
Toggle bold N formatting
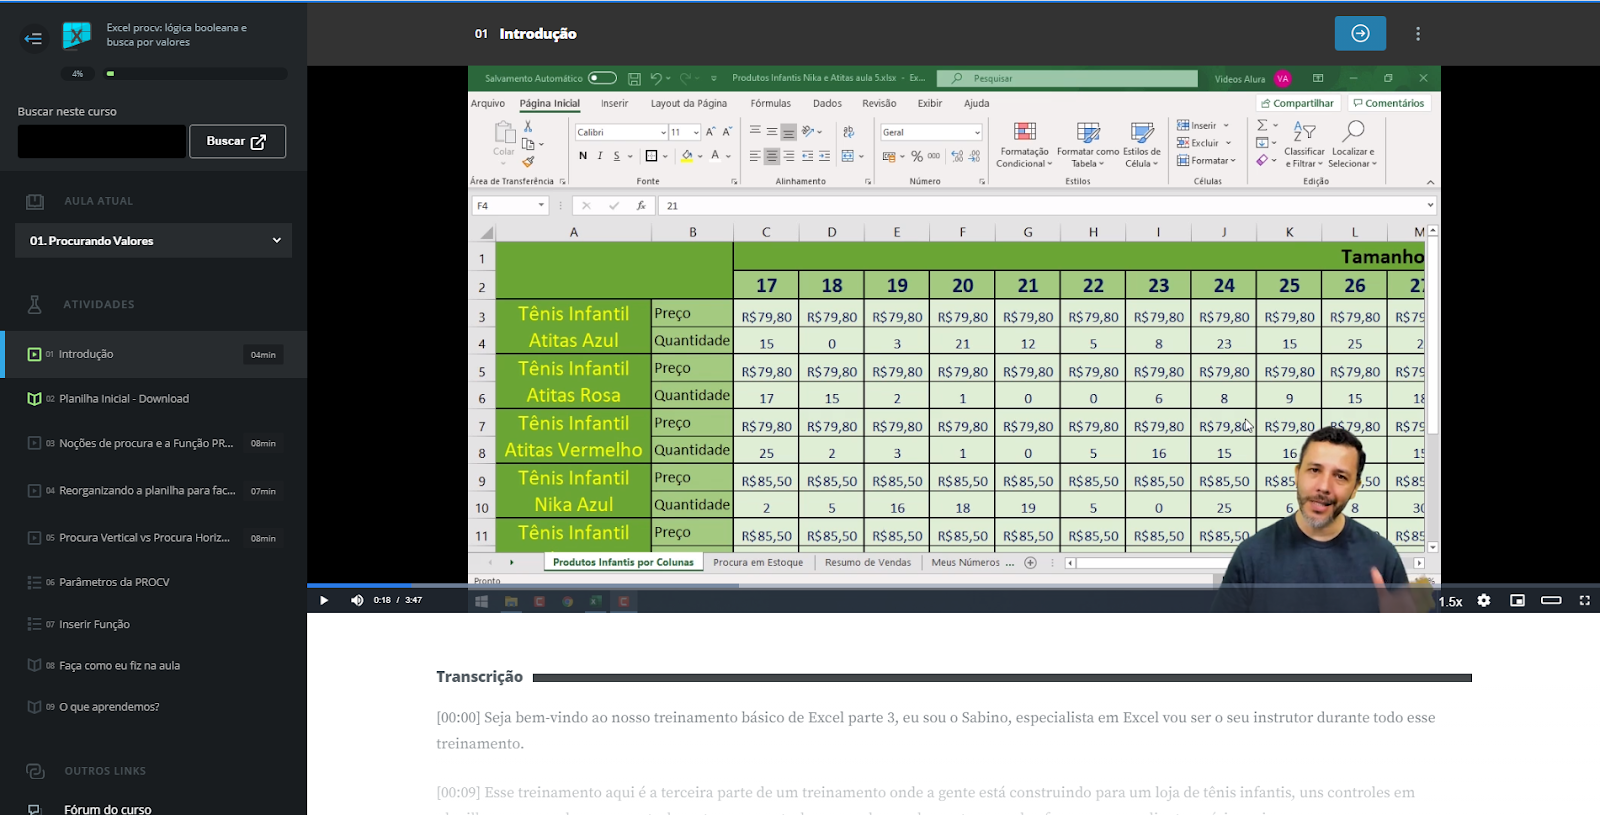click(x=583, y=156)
